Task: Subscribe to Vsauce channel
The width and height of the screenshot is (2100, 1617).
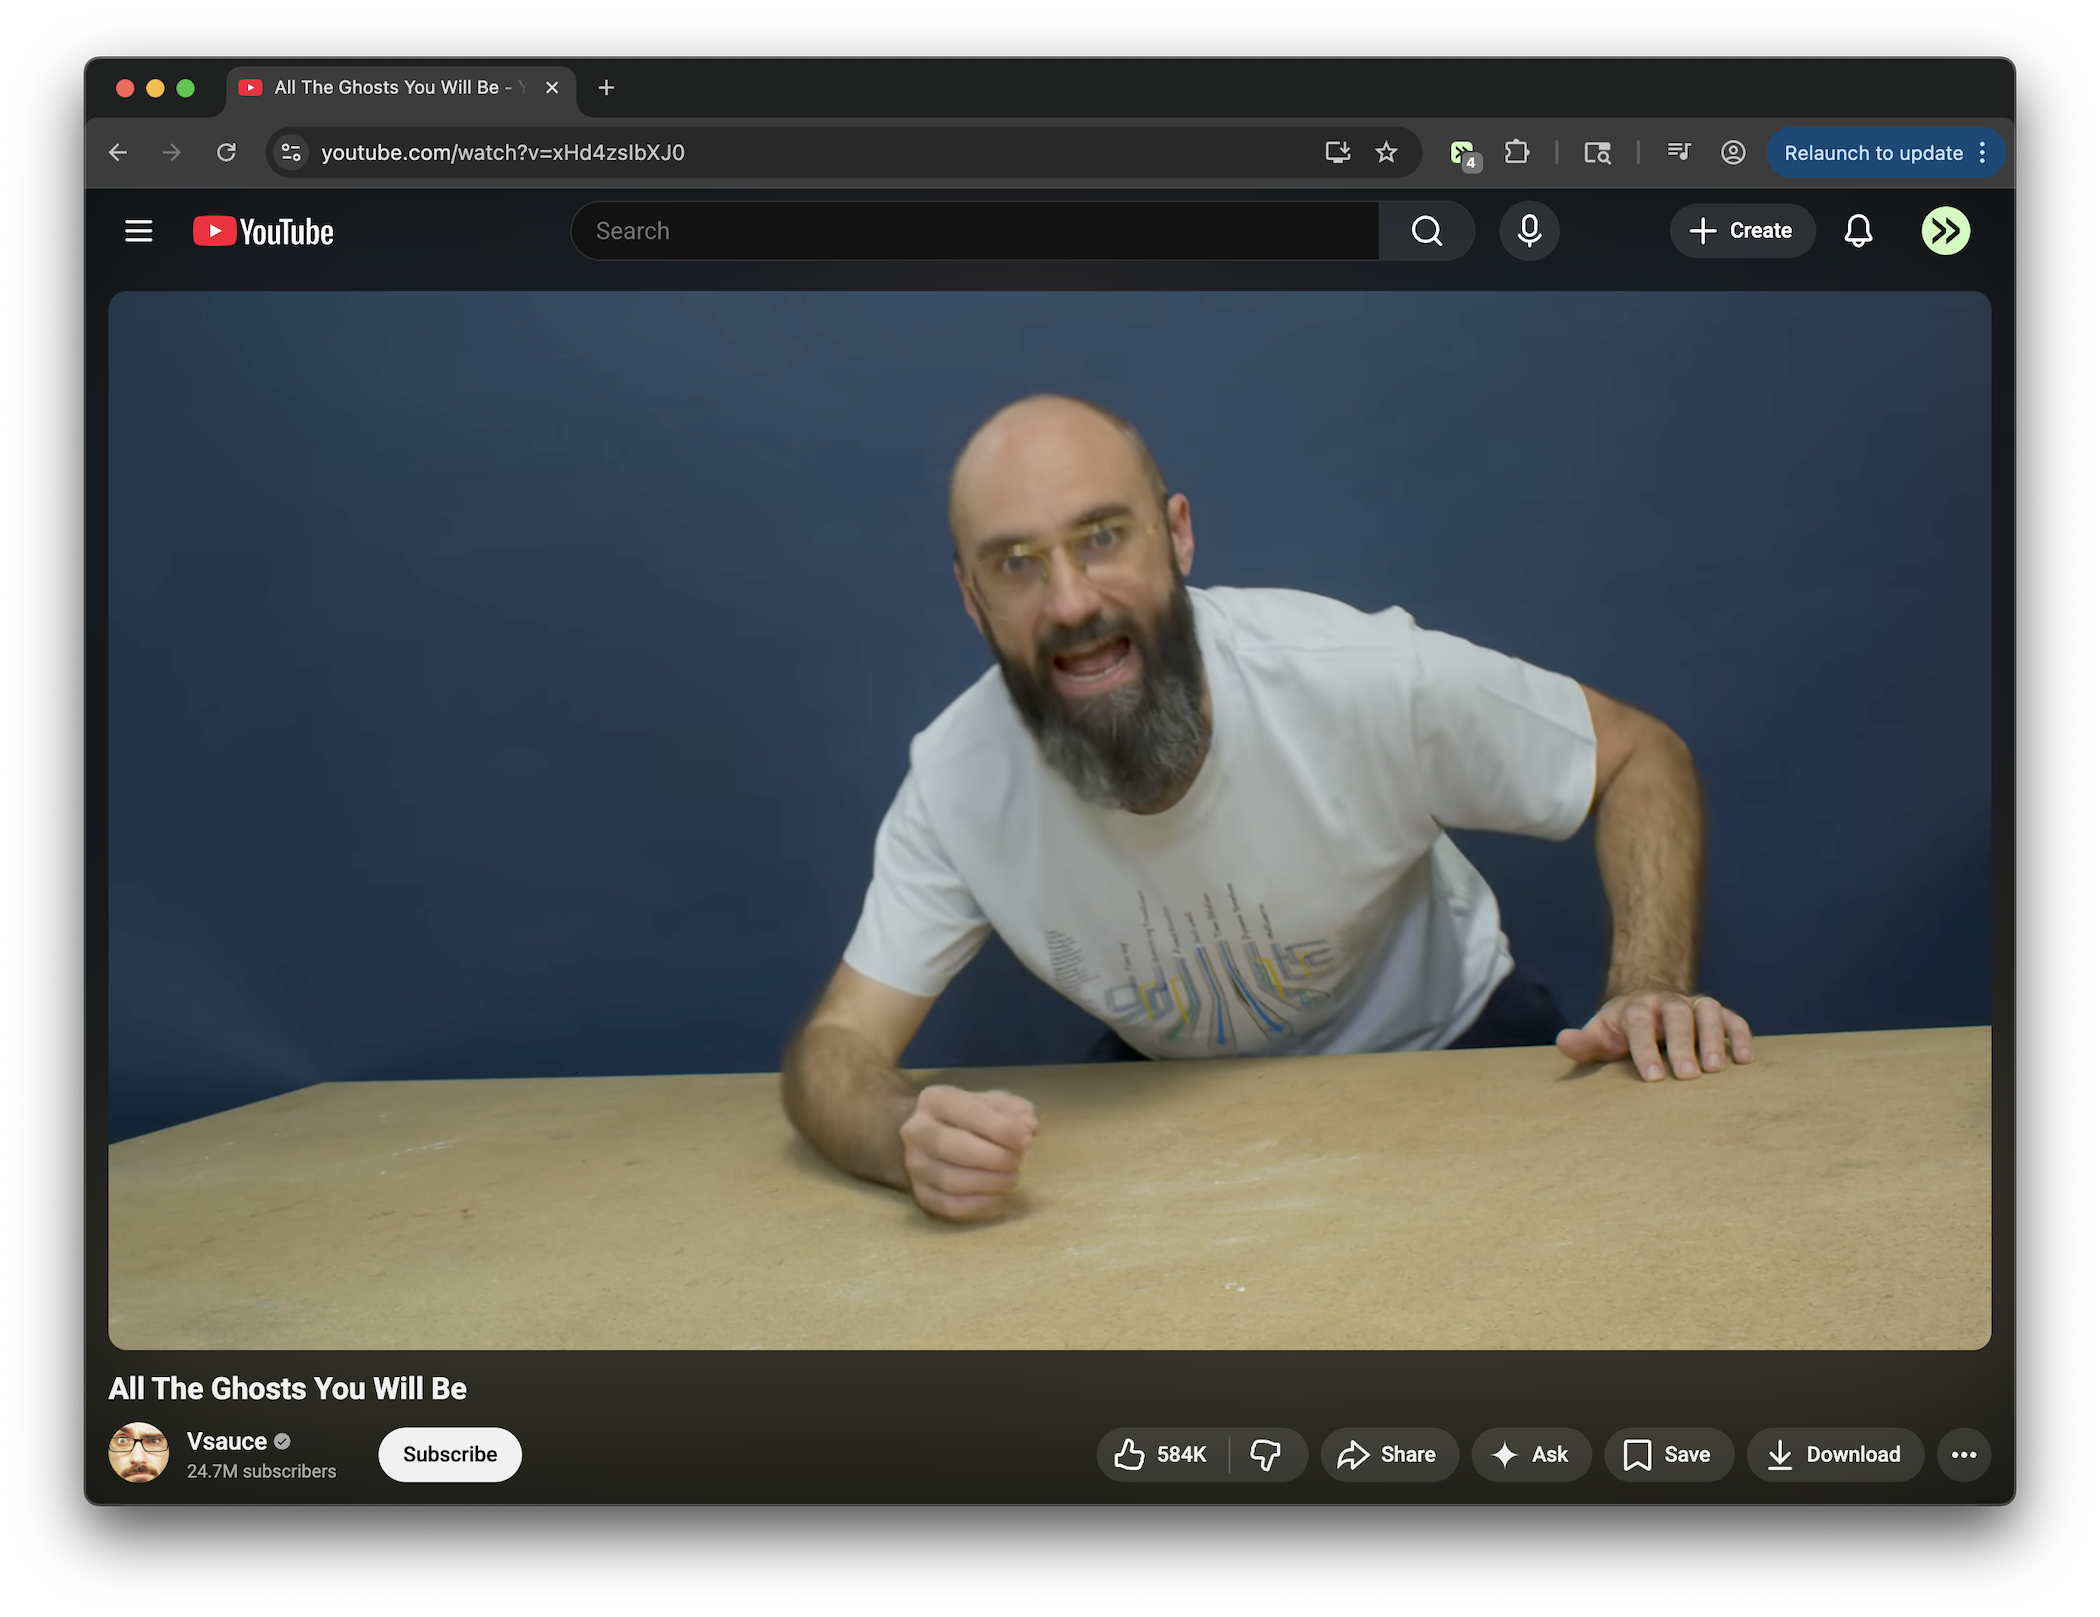Action: tap(449, 1454)
